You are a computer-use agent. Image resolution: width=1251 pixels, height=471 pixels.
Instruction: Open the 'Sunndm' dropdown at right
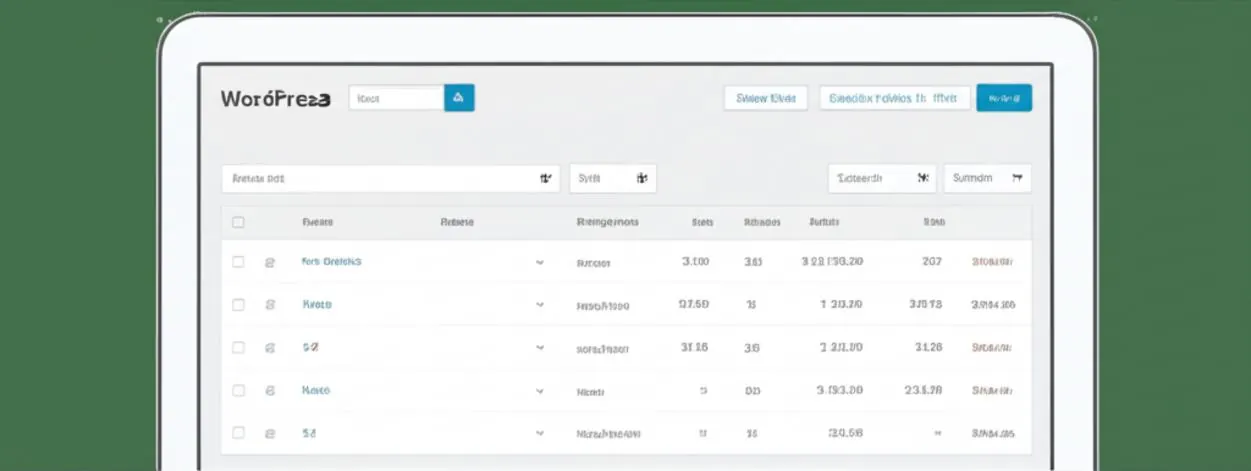coord(988,179)
